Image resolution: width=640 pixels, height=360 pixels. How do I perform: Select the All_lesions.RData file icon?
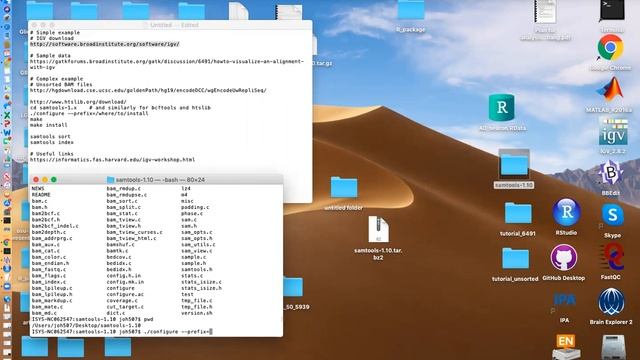502,107
